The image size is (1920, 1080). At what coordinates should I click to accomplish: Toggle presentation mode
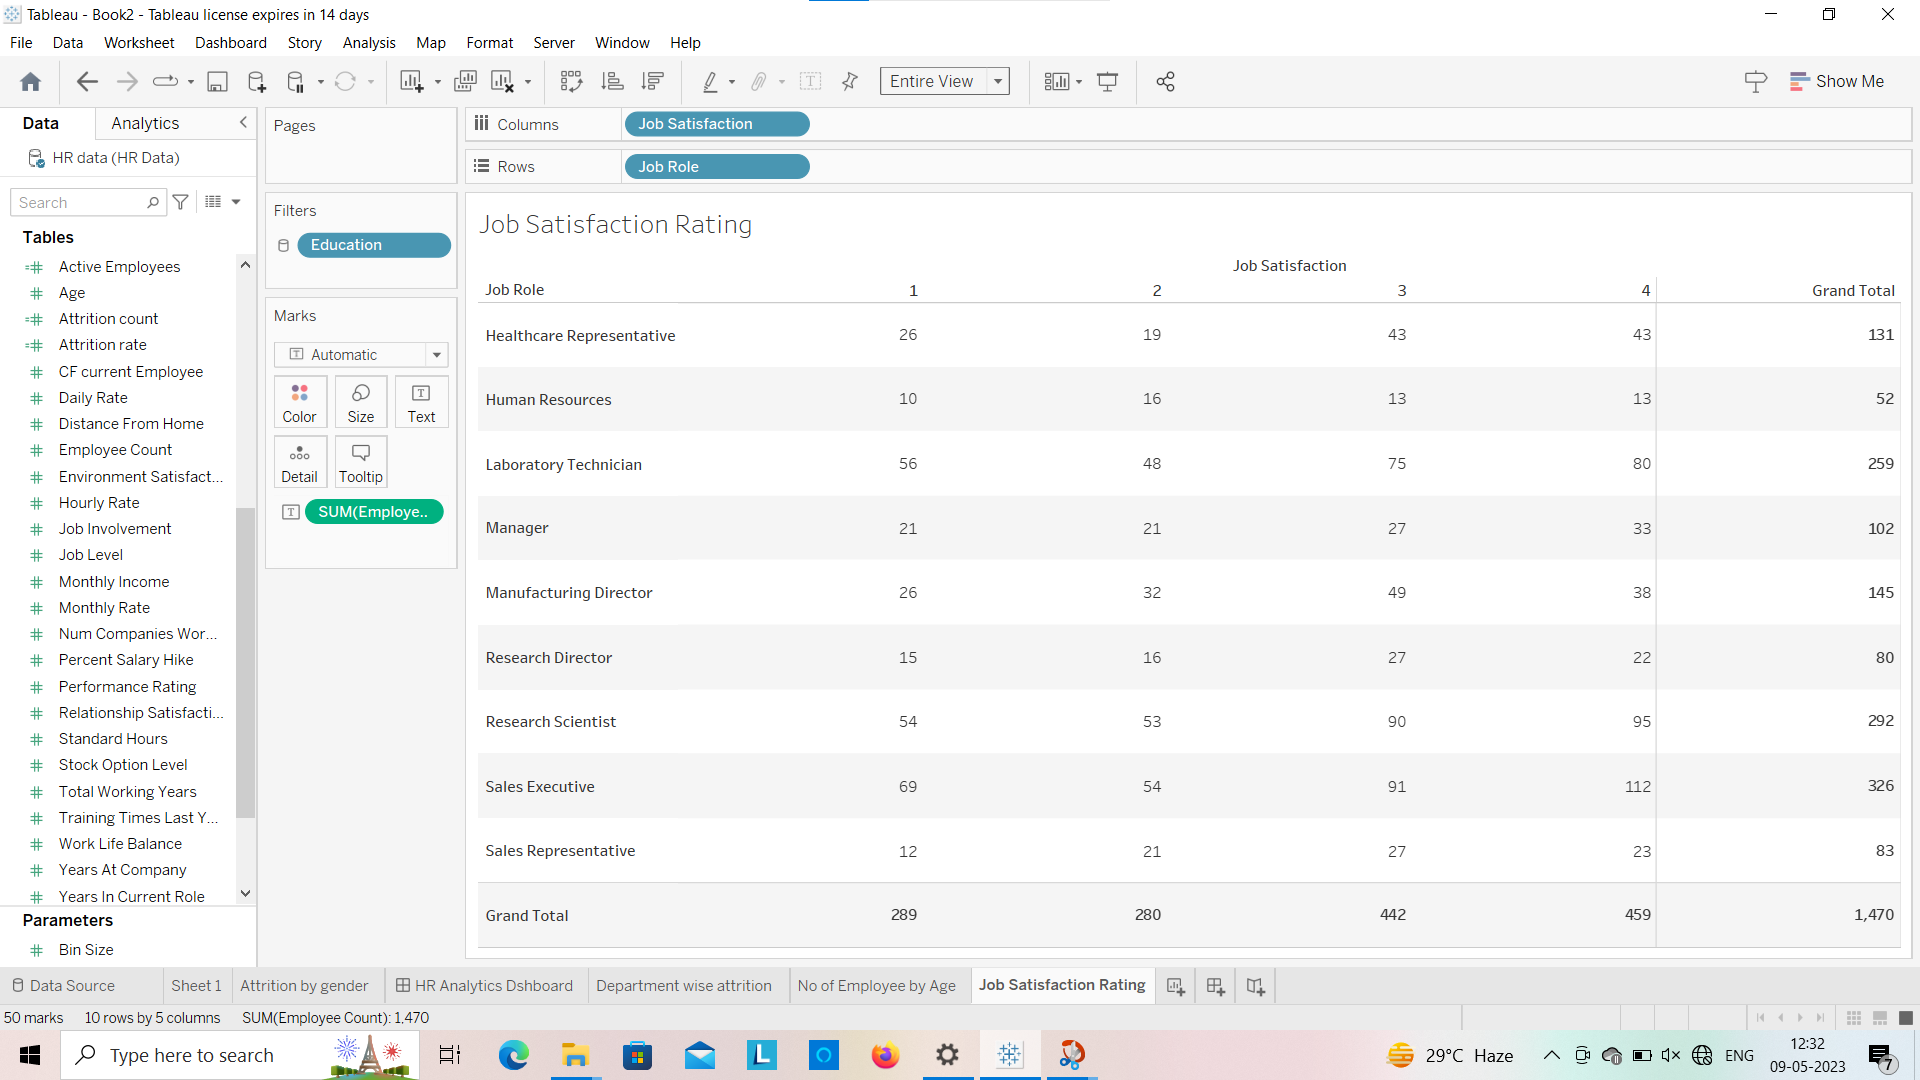coord(1108,82)
